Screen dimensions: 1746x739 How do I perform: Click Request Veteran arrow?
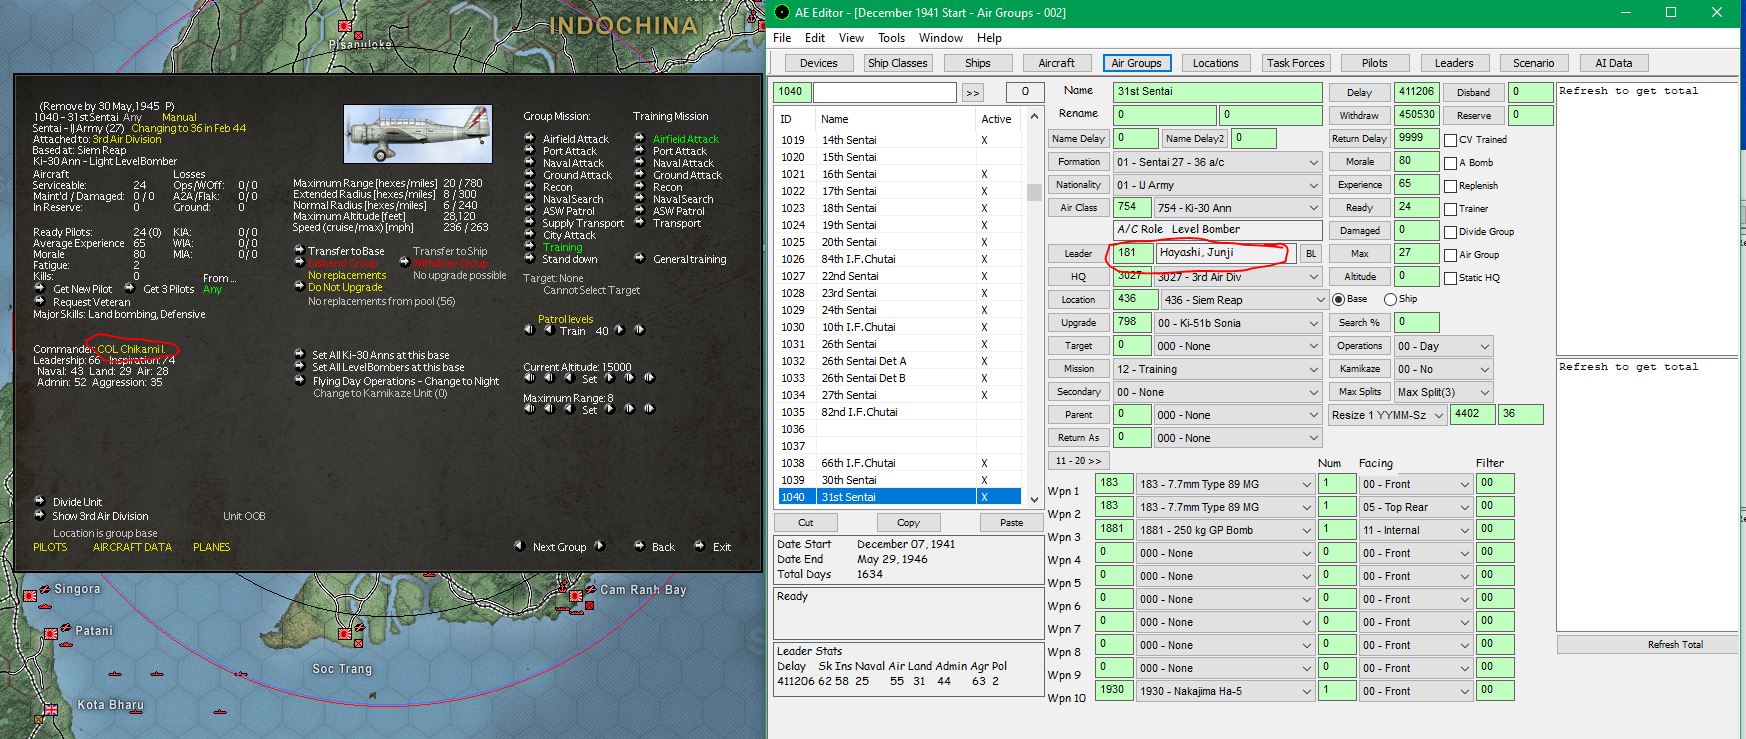click(40, 301)
